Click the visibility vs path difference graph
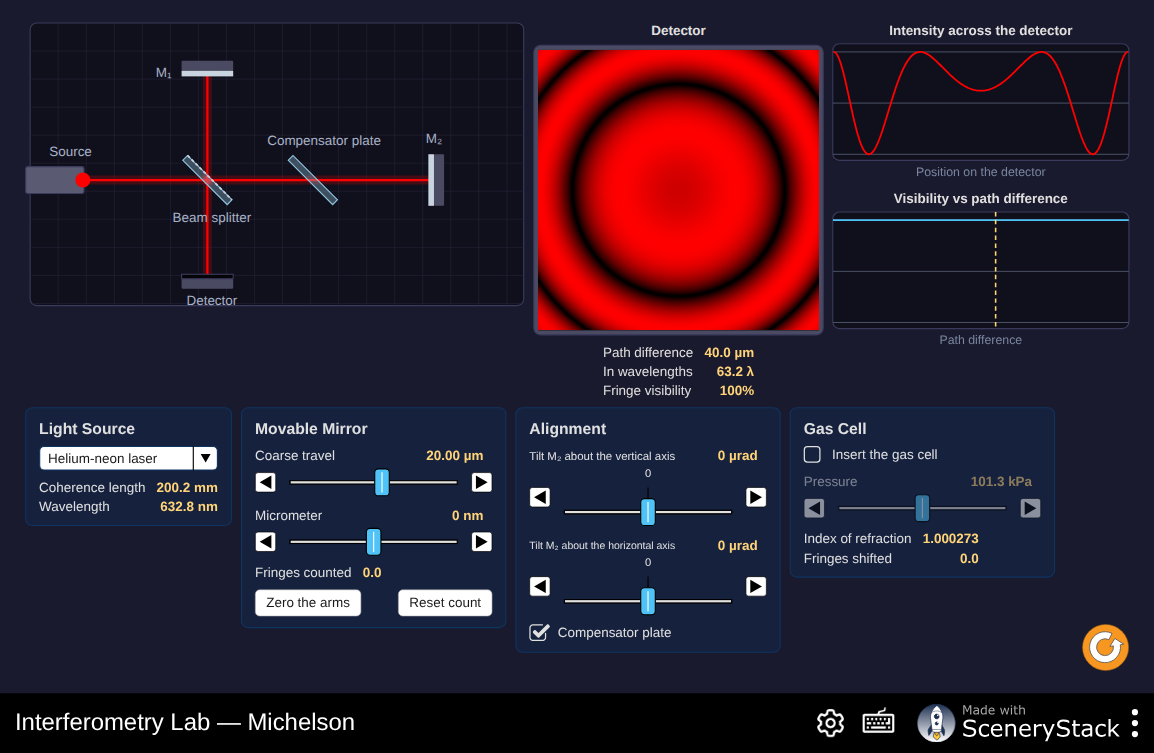The width and height of the screenshot is (1154, 753). click(x=980, y=270)
